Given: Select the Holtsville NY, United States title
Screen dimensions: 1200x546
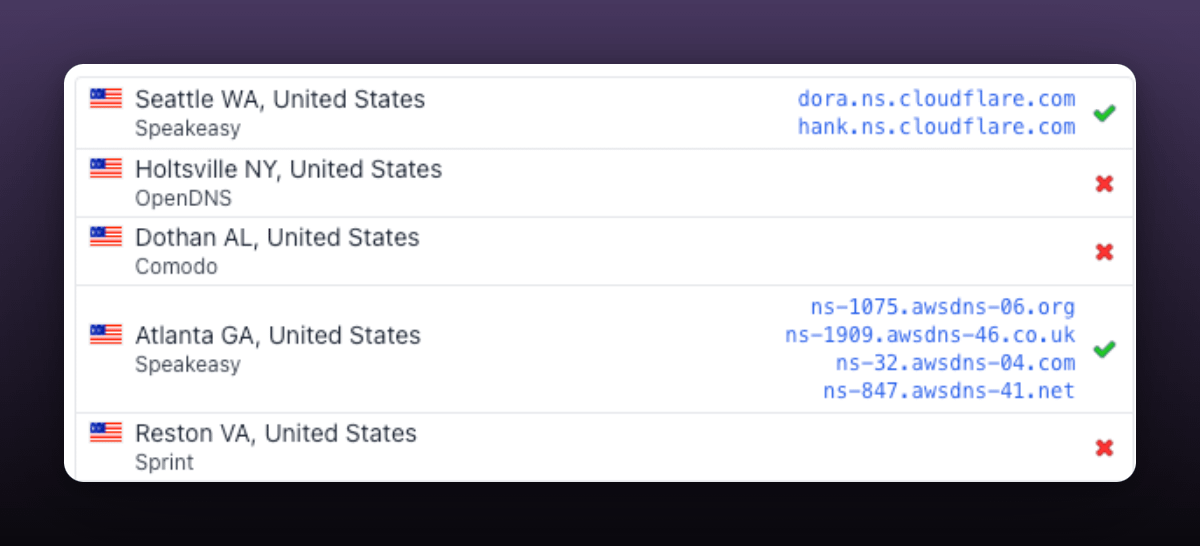Looking at the screenshot, I should click(x=288, y=169).
